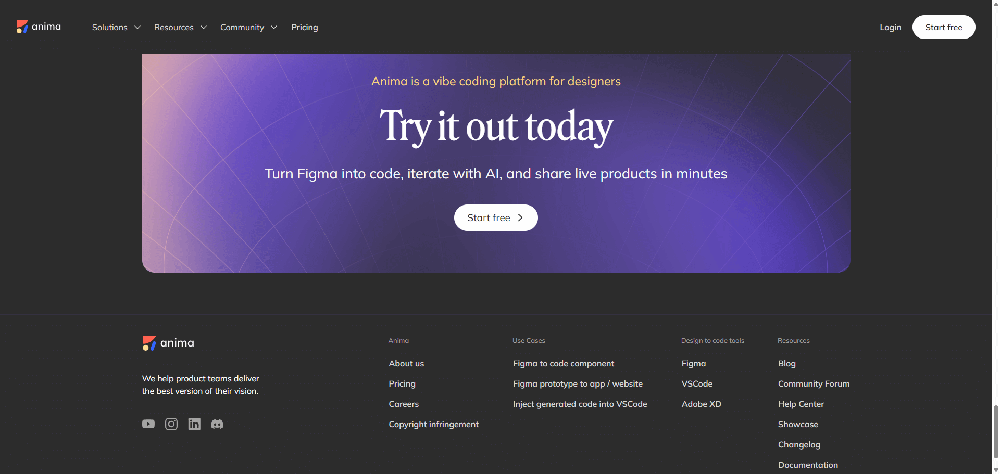
Task: Open Anima's YouTube channel icon
Action: [149, 424]
